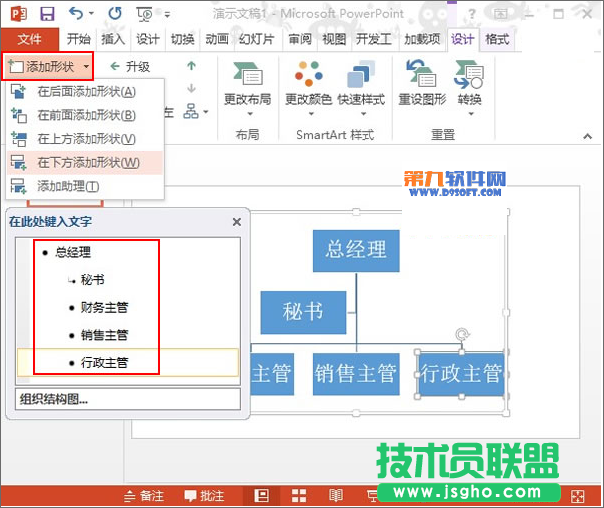Screen dimensions: 604x508
Task: Click fit slide to window icon
Action: point(578,496)
